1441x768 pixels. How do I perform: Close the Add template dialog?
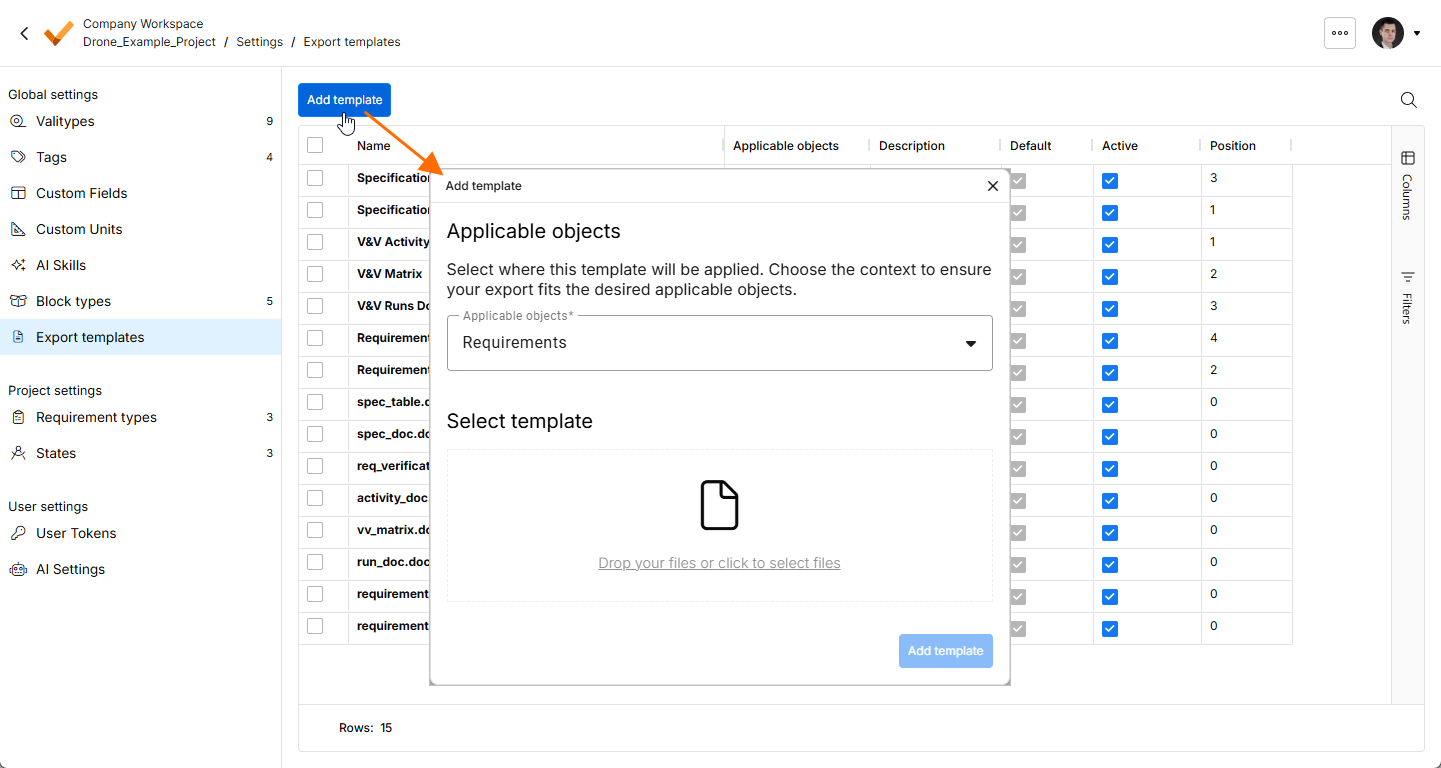tap(993, 186)
